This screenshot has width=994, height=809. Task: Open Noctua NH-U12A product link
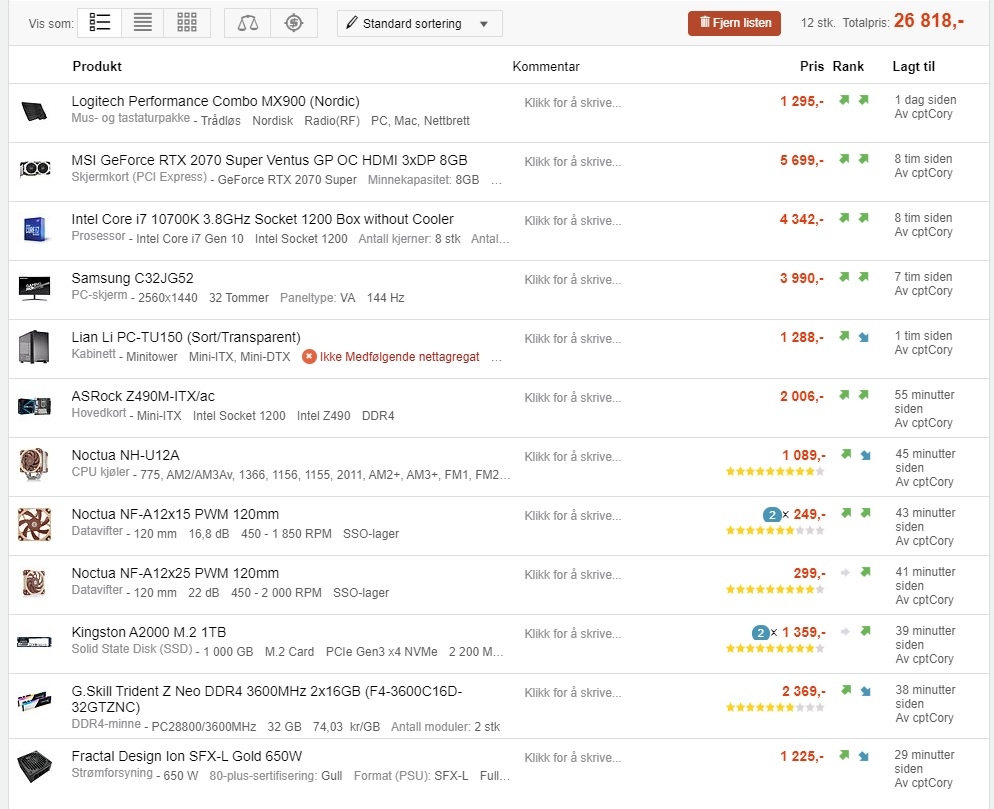[126, 455]
